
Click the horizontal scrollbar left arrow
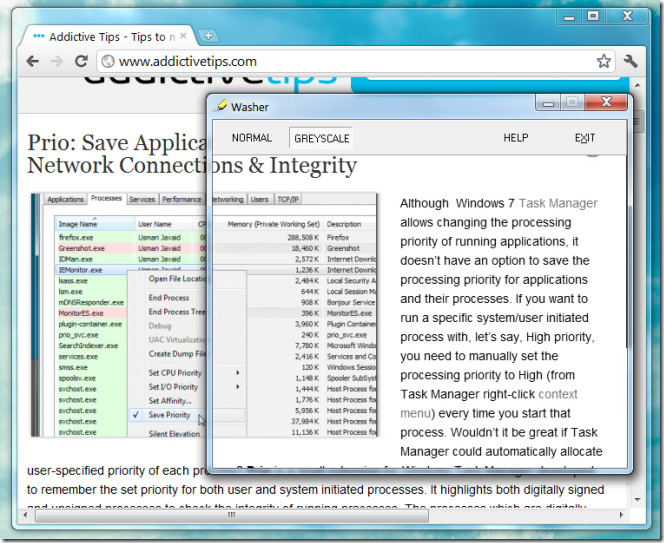tap(25, 515)
